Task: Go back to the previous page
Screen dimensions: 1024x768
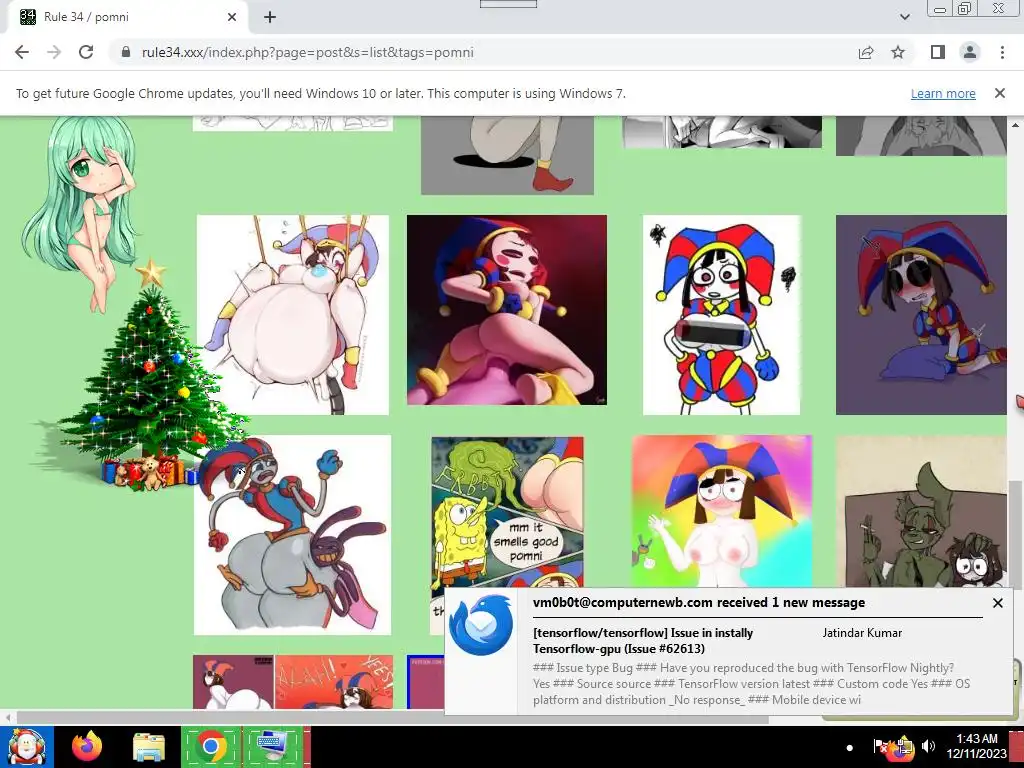Action: coord(22,52)
